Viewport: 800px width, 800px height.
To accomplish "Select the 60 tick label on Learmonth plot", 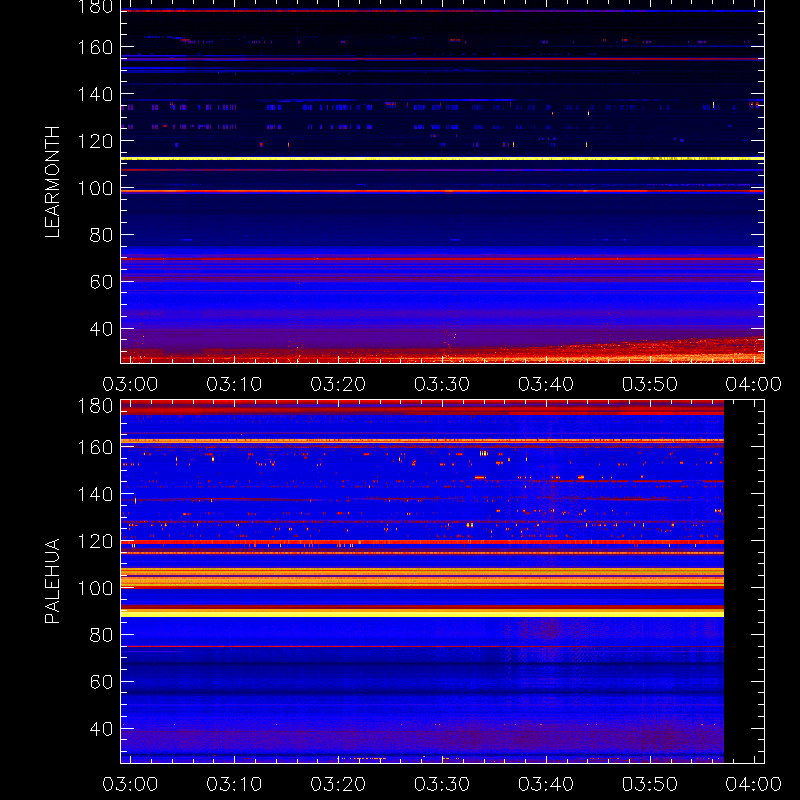I will tap(101, 282).
